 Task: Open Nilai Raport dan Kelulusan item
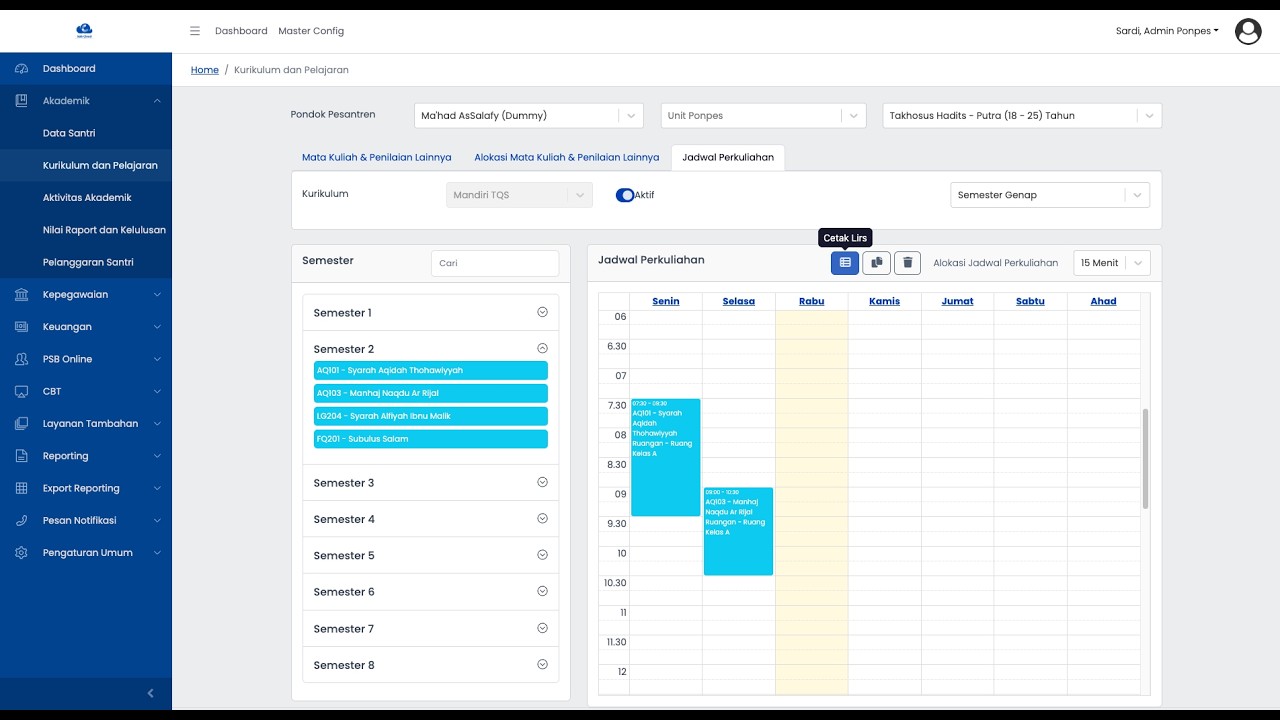86,230
